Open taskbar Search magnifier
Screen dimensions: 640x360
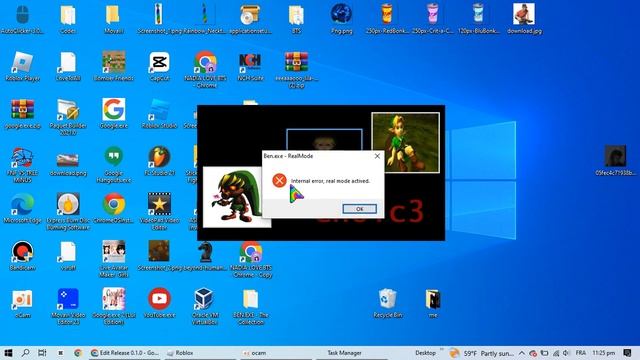[x=25, y=353]
